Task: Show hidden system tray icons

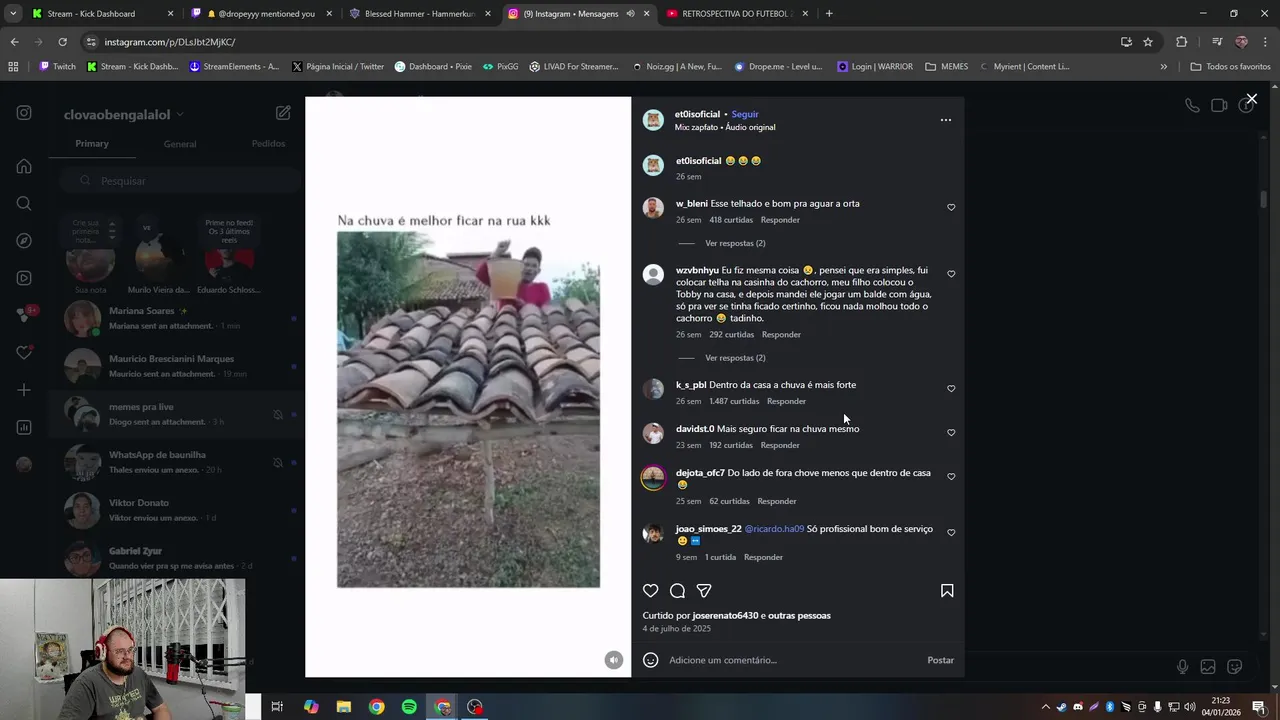Action: tap(1045, 707)
